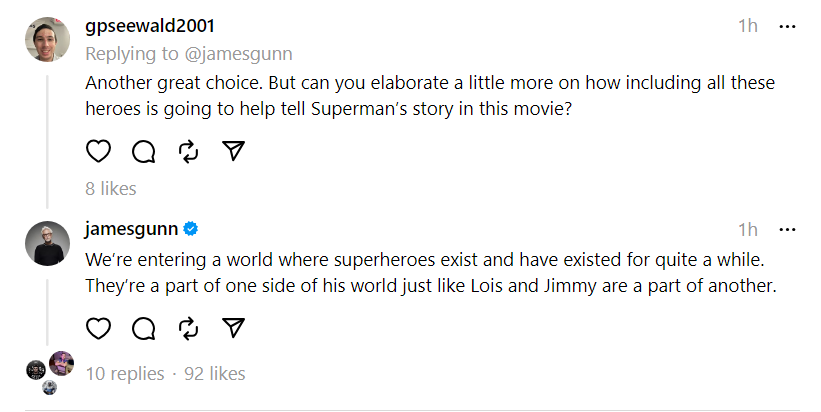Open comment icon on gpseewald2001's post
Image resolution: width=821 pixels, height=412 pixels.
click(x=143, y=151)
